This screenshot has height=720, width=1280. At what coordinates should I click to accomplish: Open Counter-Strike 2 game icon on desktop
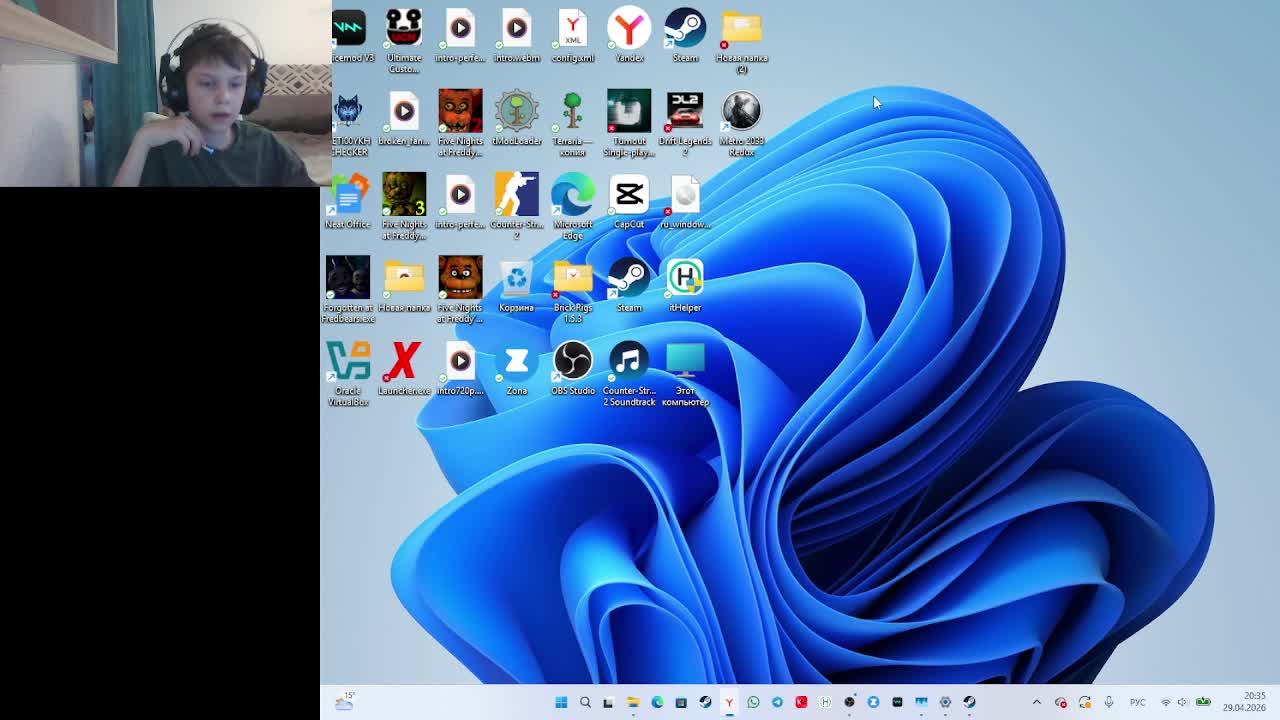click(x=516, y=207)
